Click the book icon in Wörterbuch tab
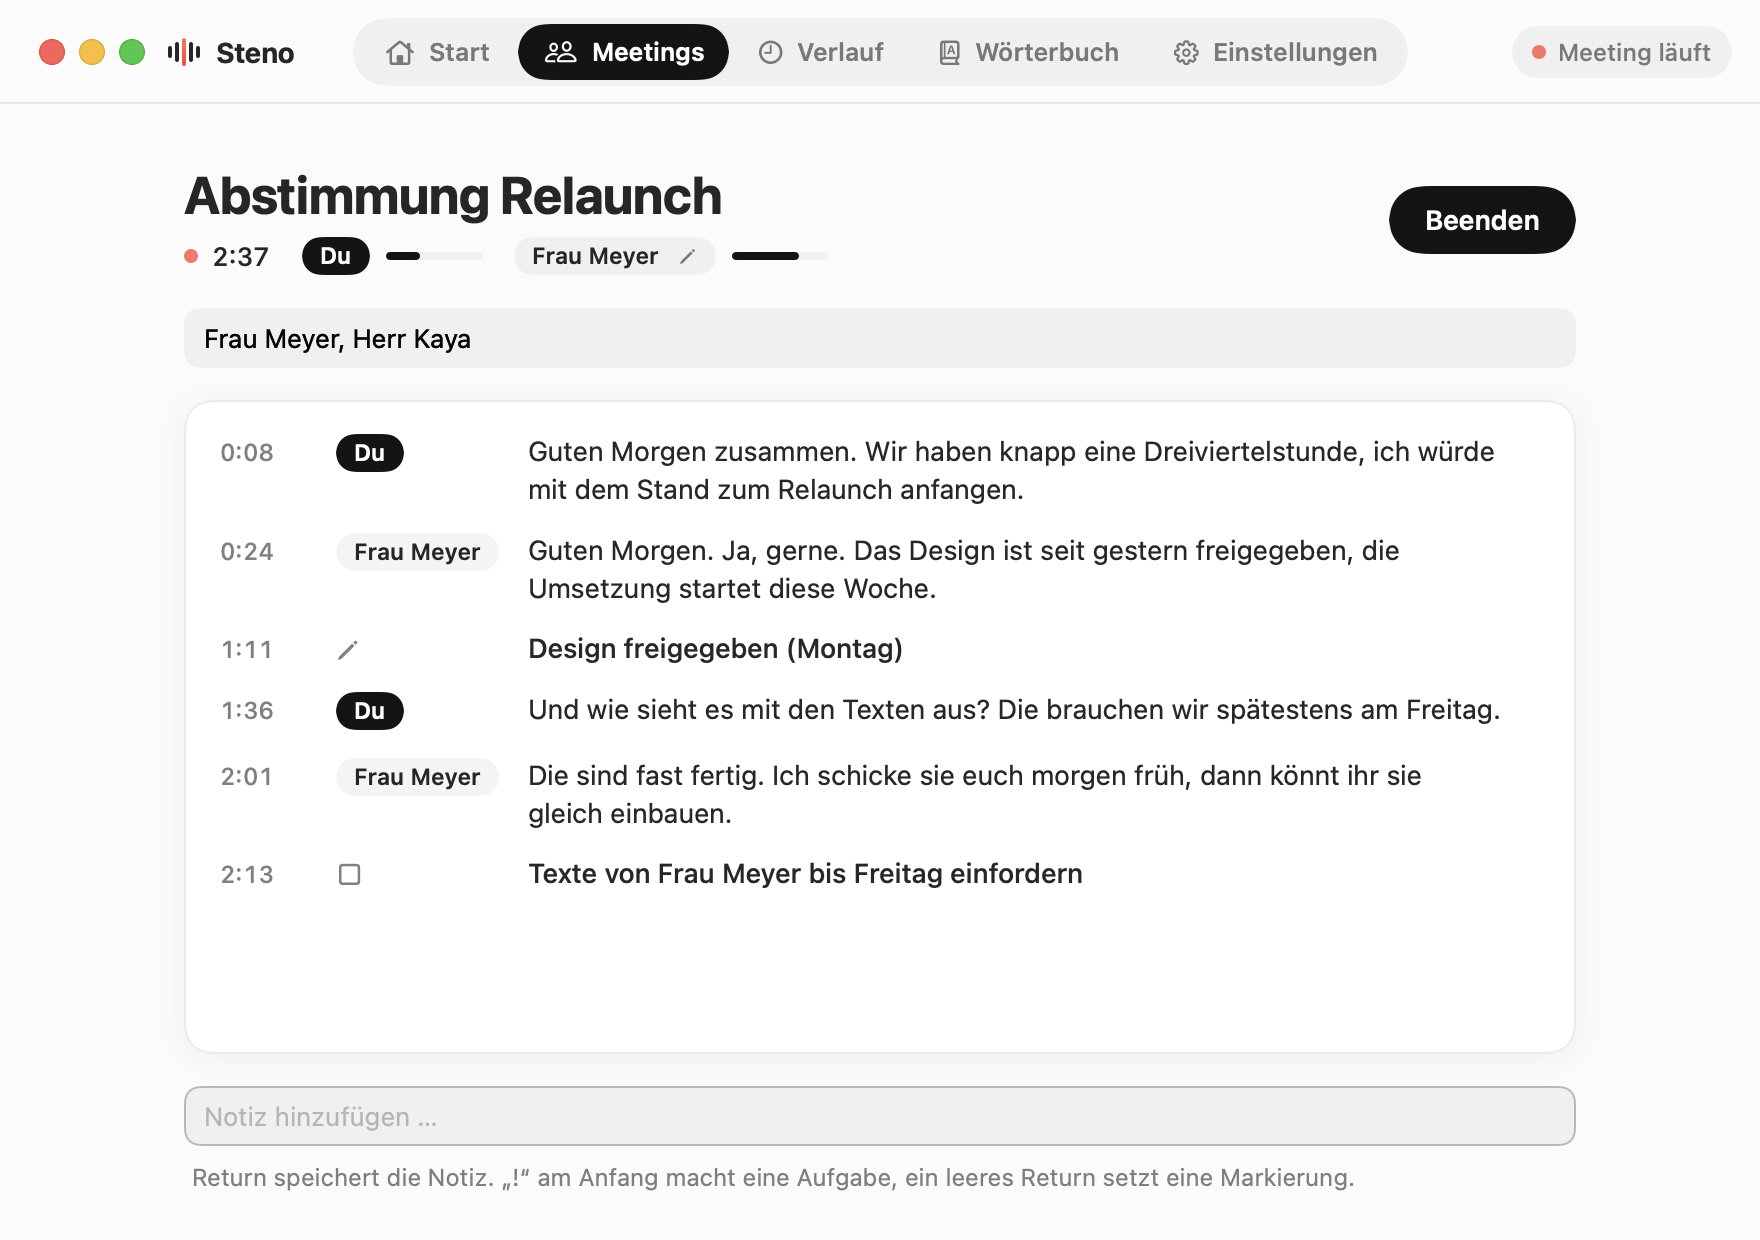This screenshot has width=1760, height=1240. click(x=950, y=52)
